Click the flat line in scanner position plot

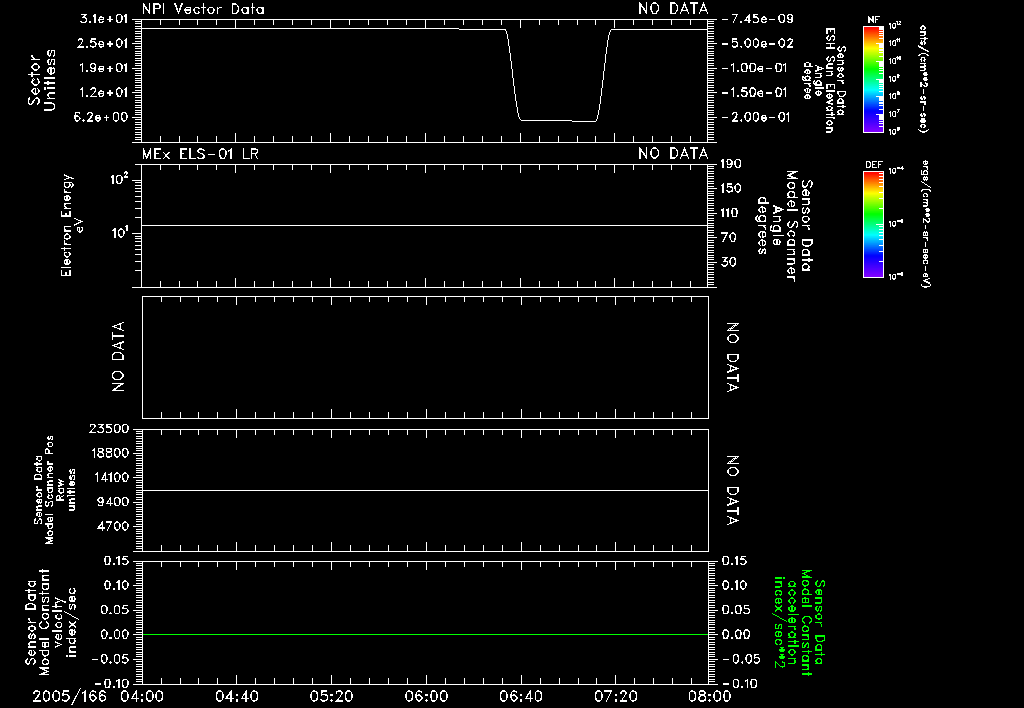click(425, 490)
